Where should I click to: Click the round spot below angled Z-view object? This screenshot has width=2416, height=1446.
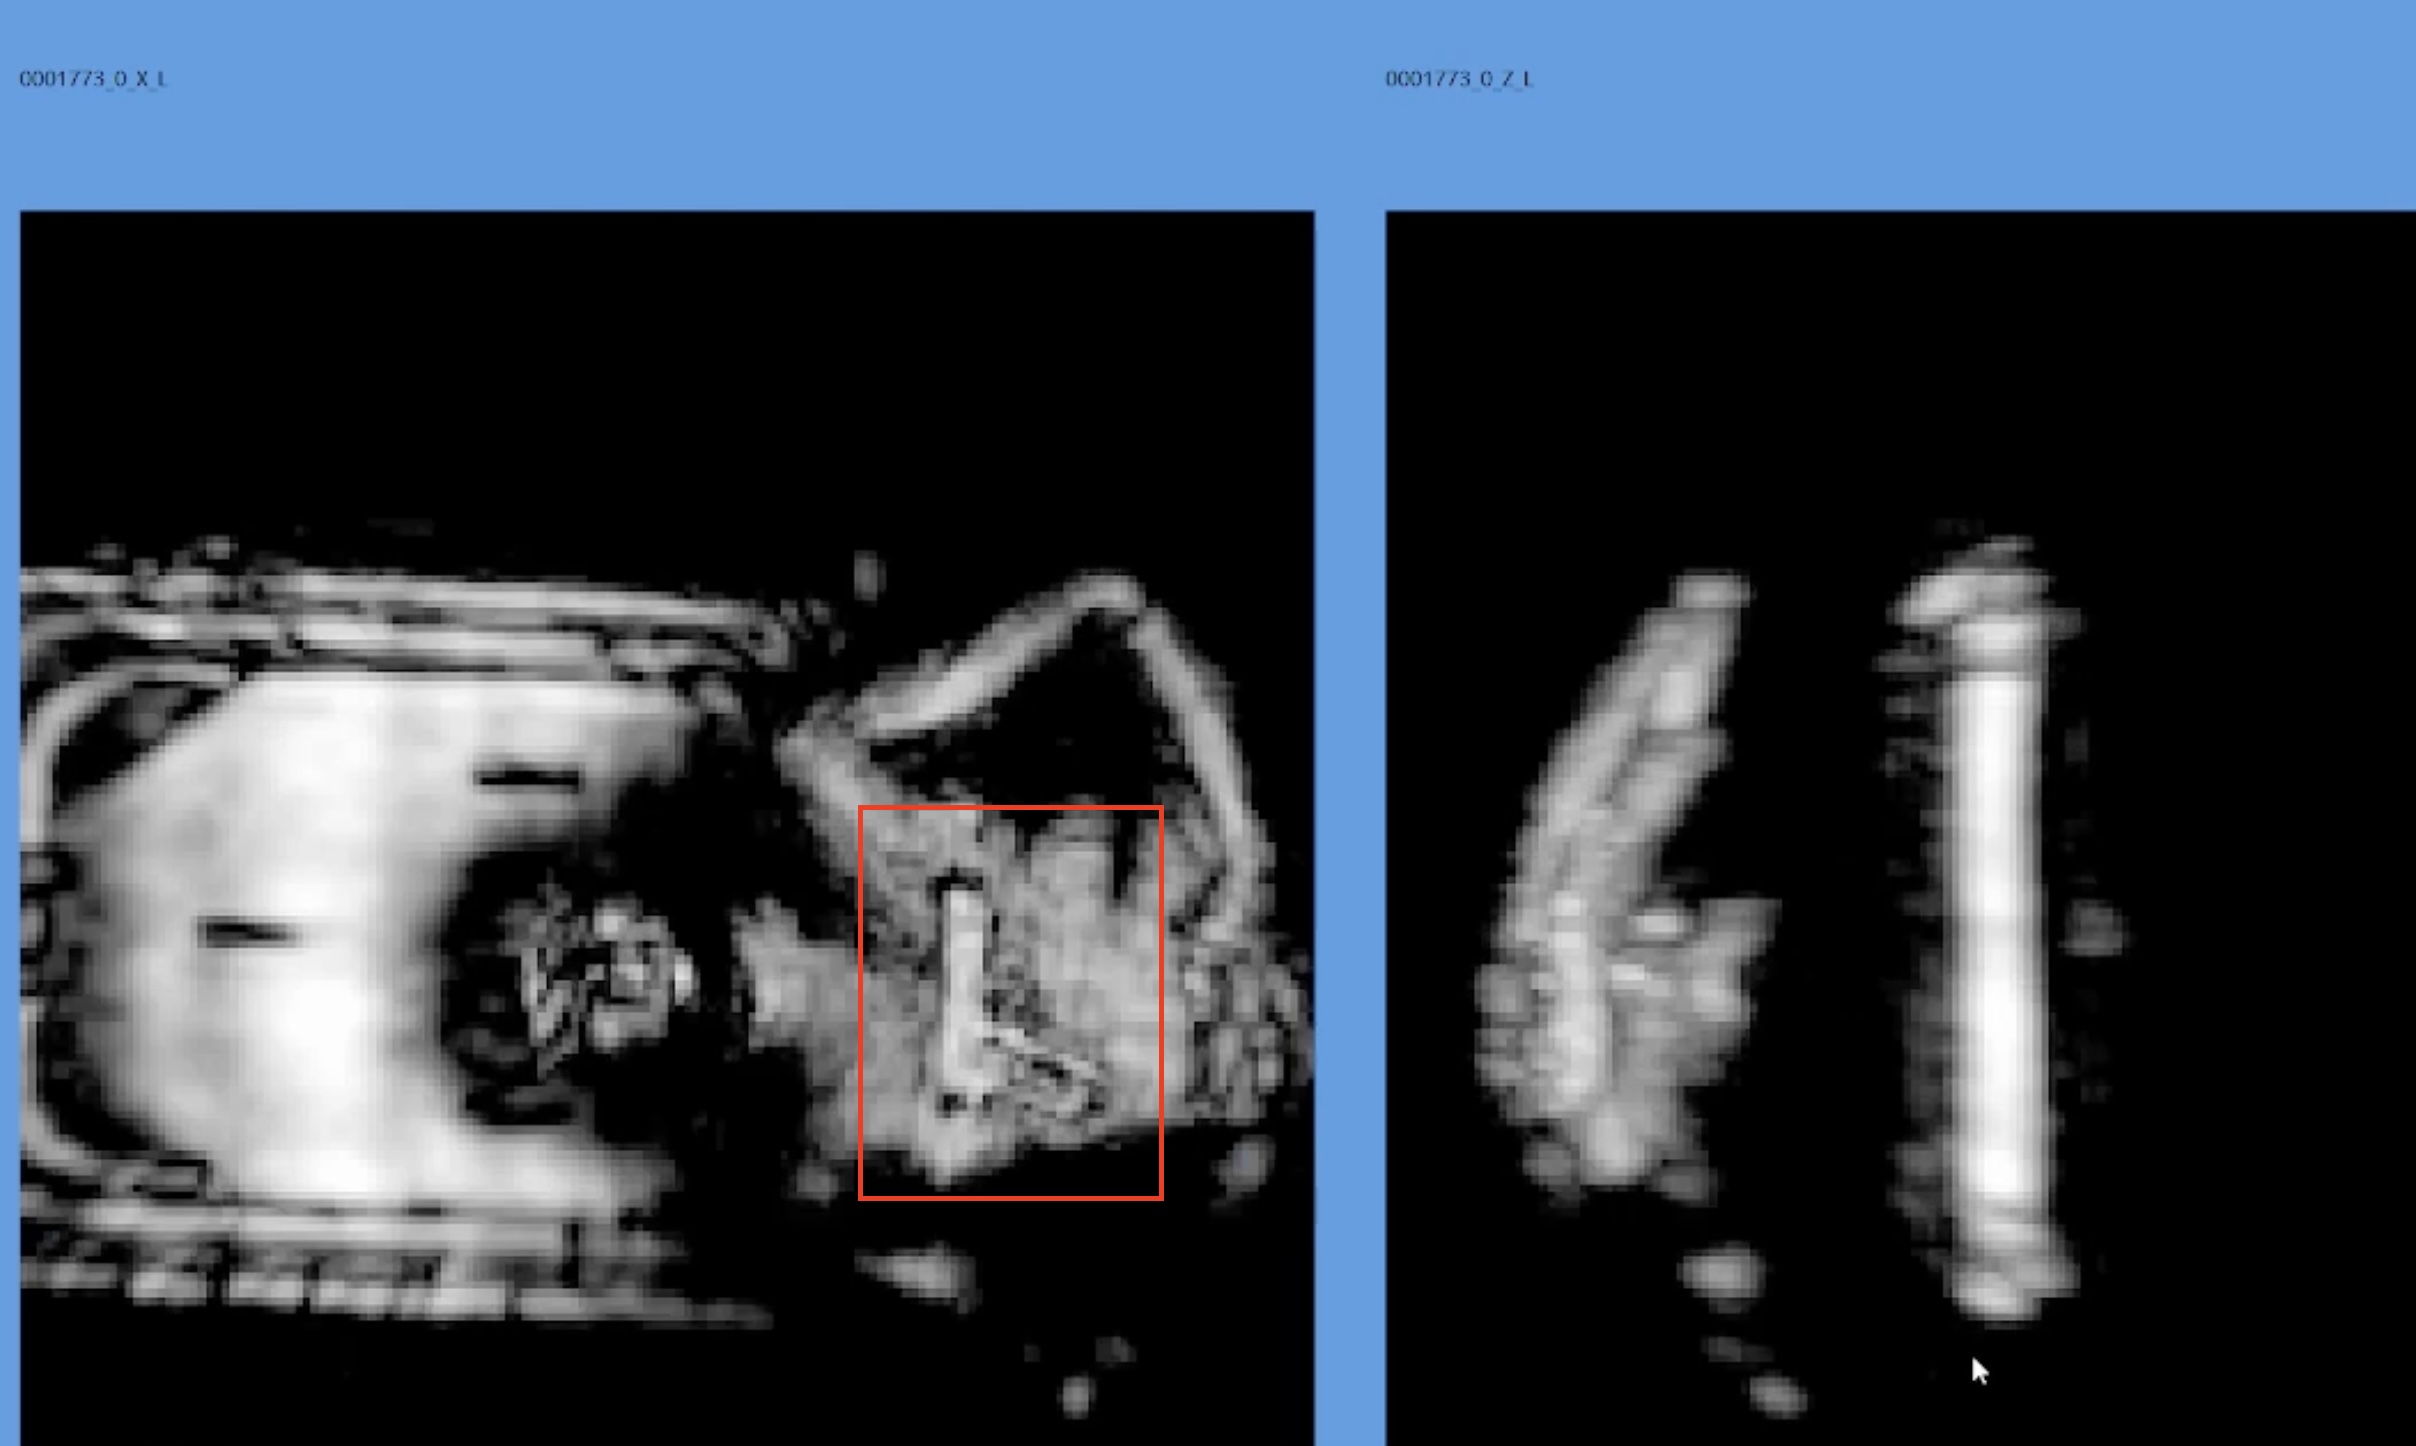tap(1722, 1275)
